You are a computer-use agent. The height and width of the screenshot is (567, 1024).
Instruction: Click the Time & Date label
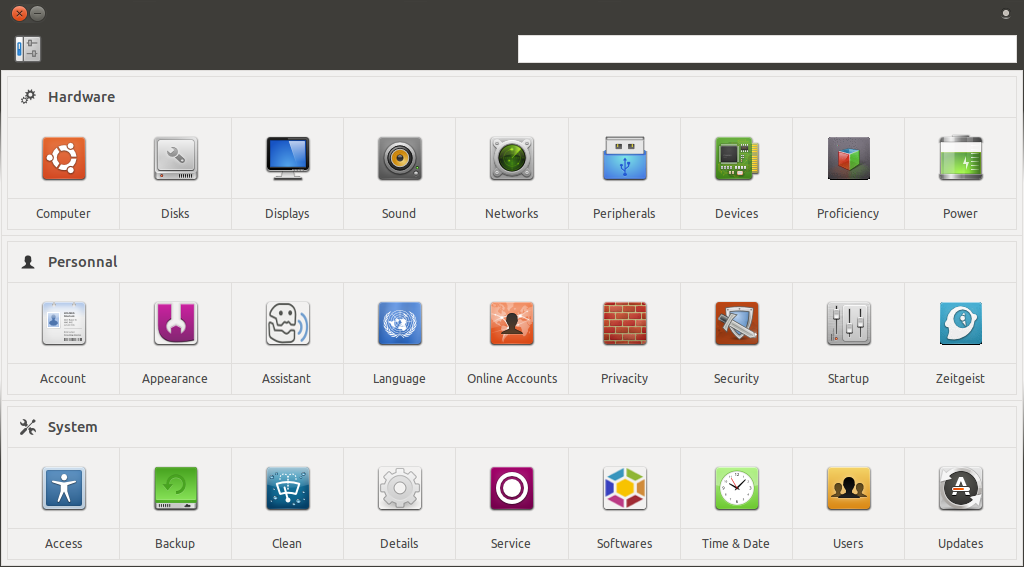(735, 543)
